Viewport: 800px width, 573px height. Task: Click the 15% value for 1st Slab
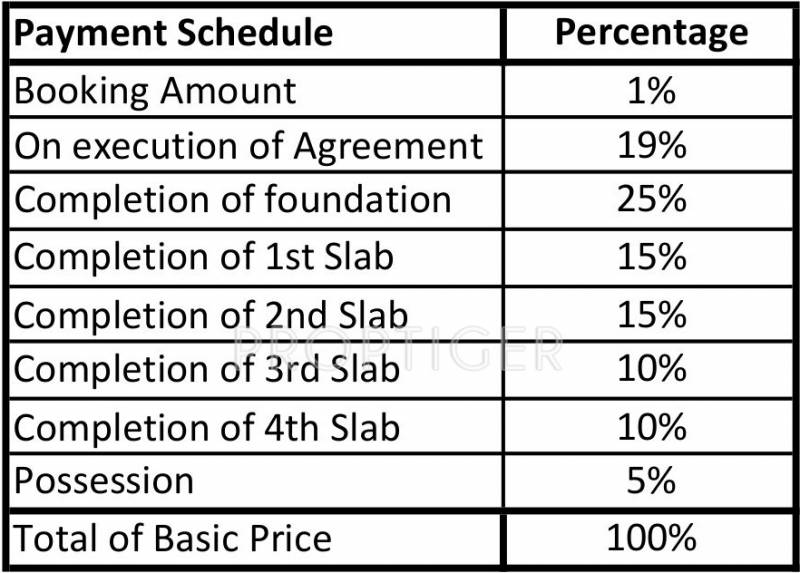[x=651, y=257]
